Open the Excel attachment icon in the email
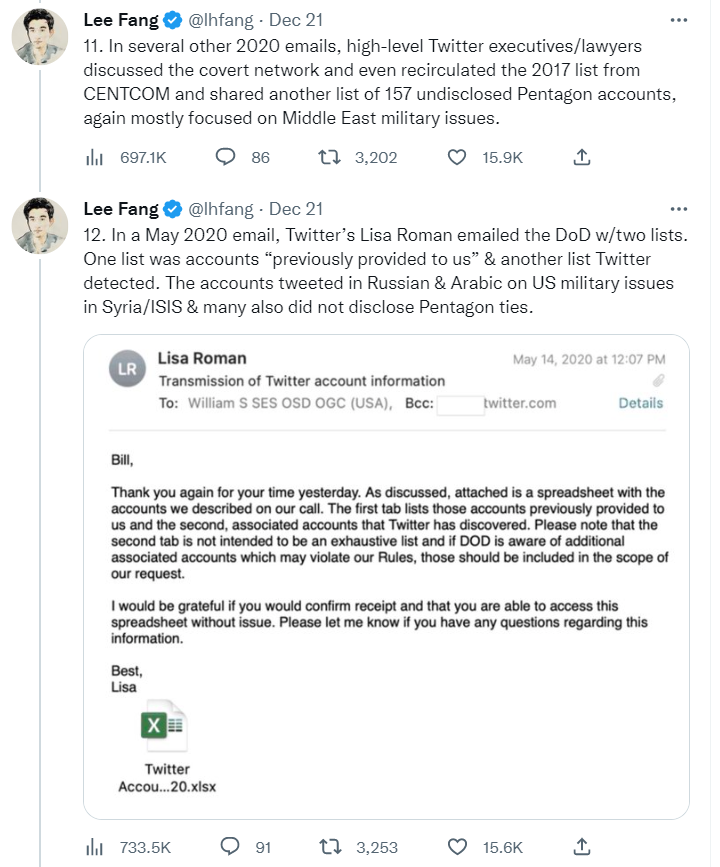Viewport: 720px width, 867px height. 164,725
